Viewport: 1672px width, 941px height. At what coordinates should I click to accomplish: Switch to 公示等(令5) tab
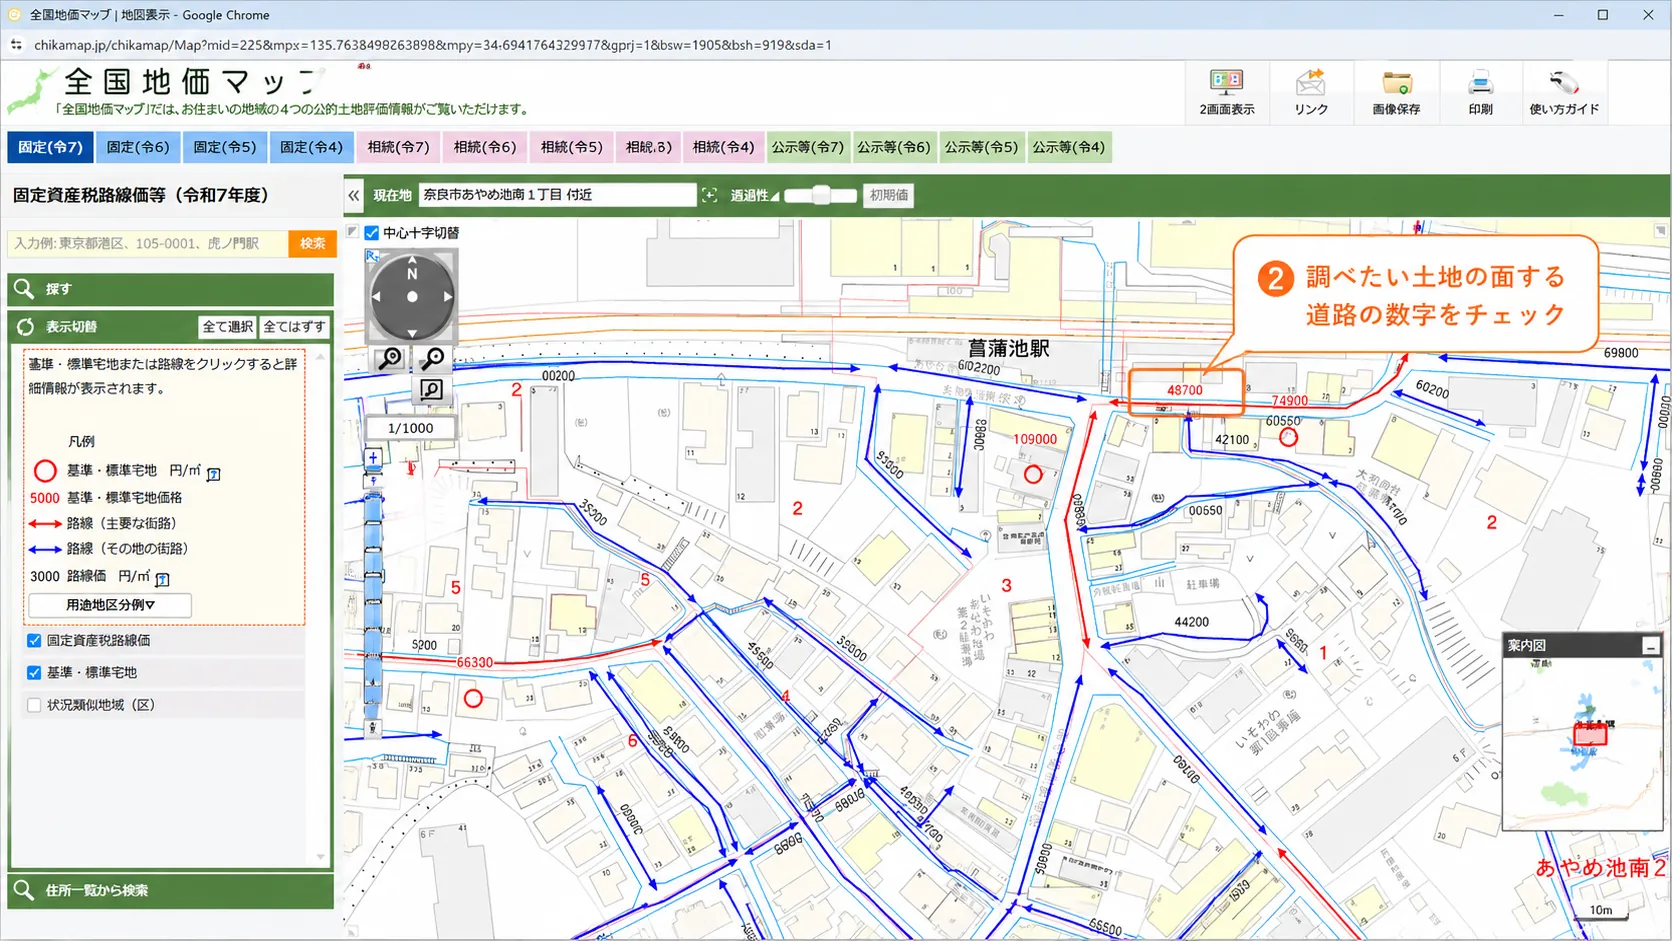coord(981,147)
